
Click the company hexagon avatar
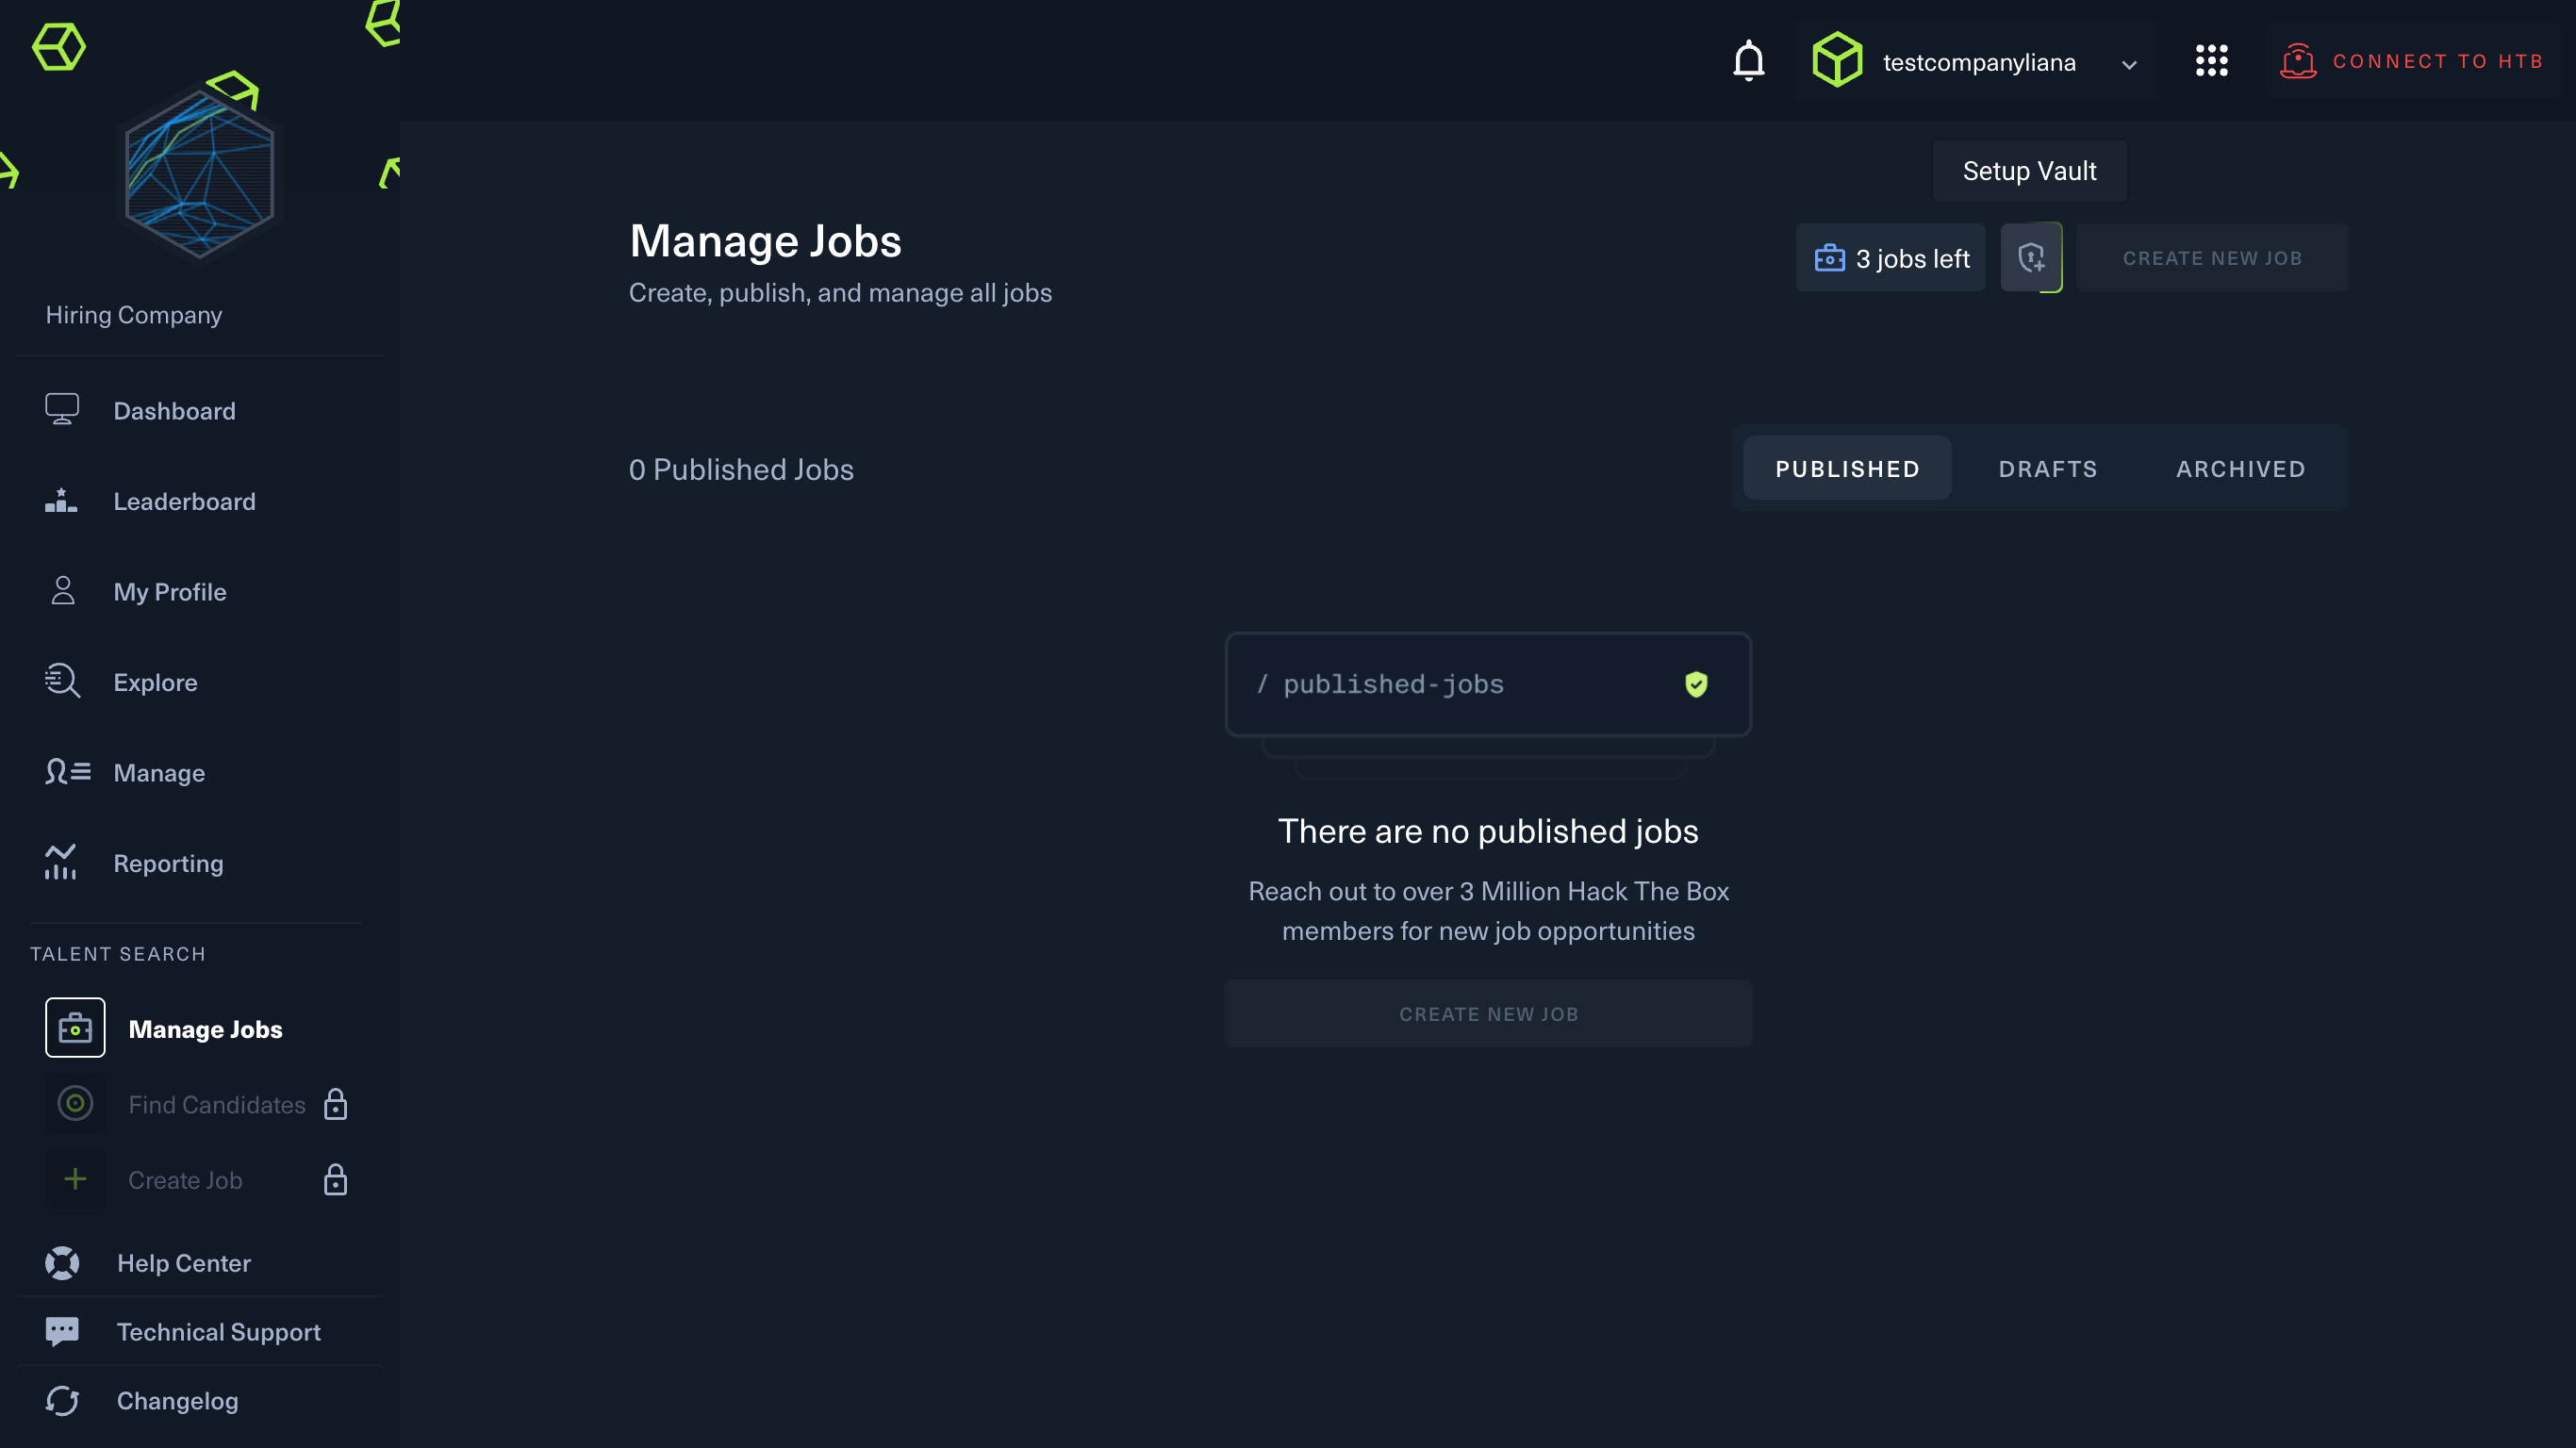click(199, 173)
